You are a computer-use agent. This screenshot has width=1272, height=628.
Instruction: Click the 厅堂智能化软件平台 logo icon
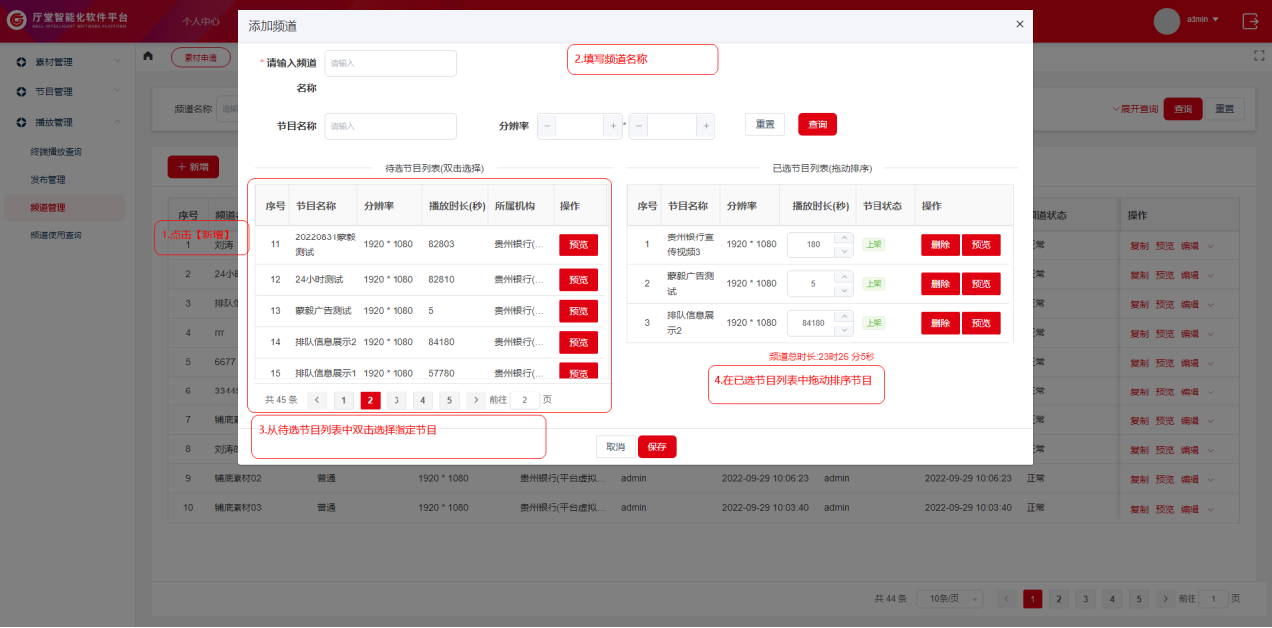coord(16,20)
